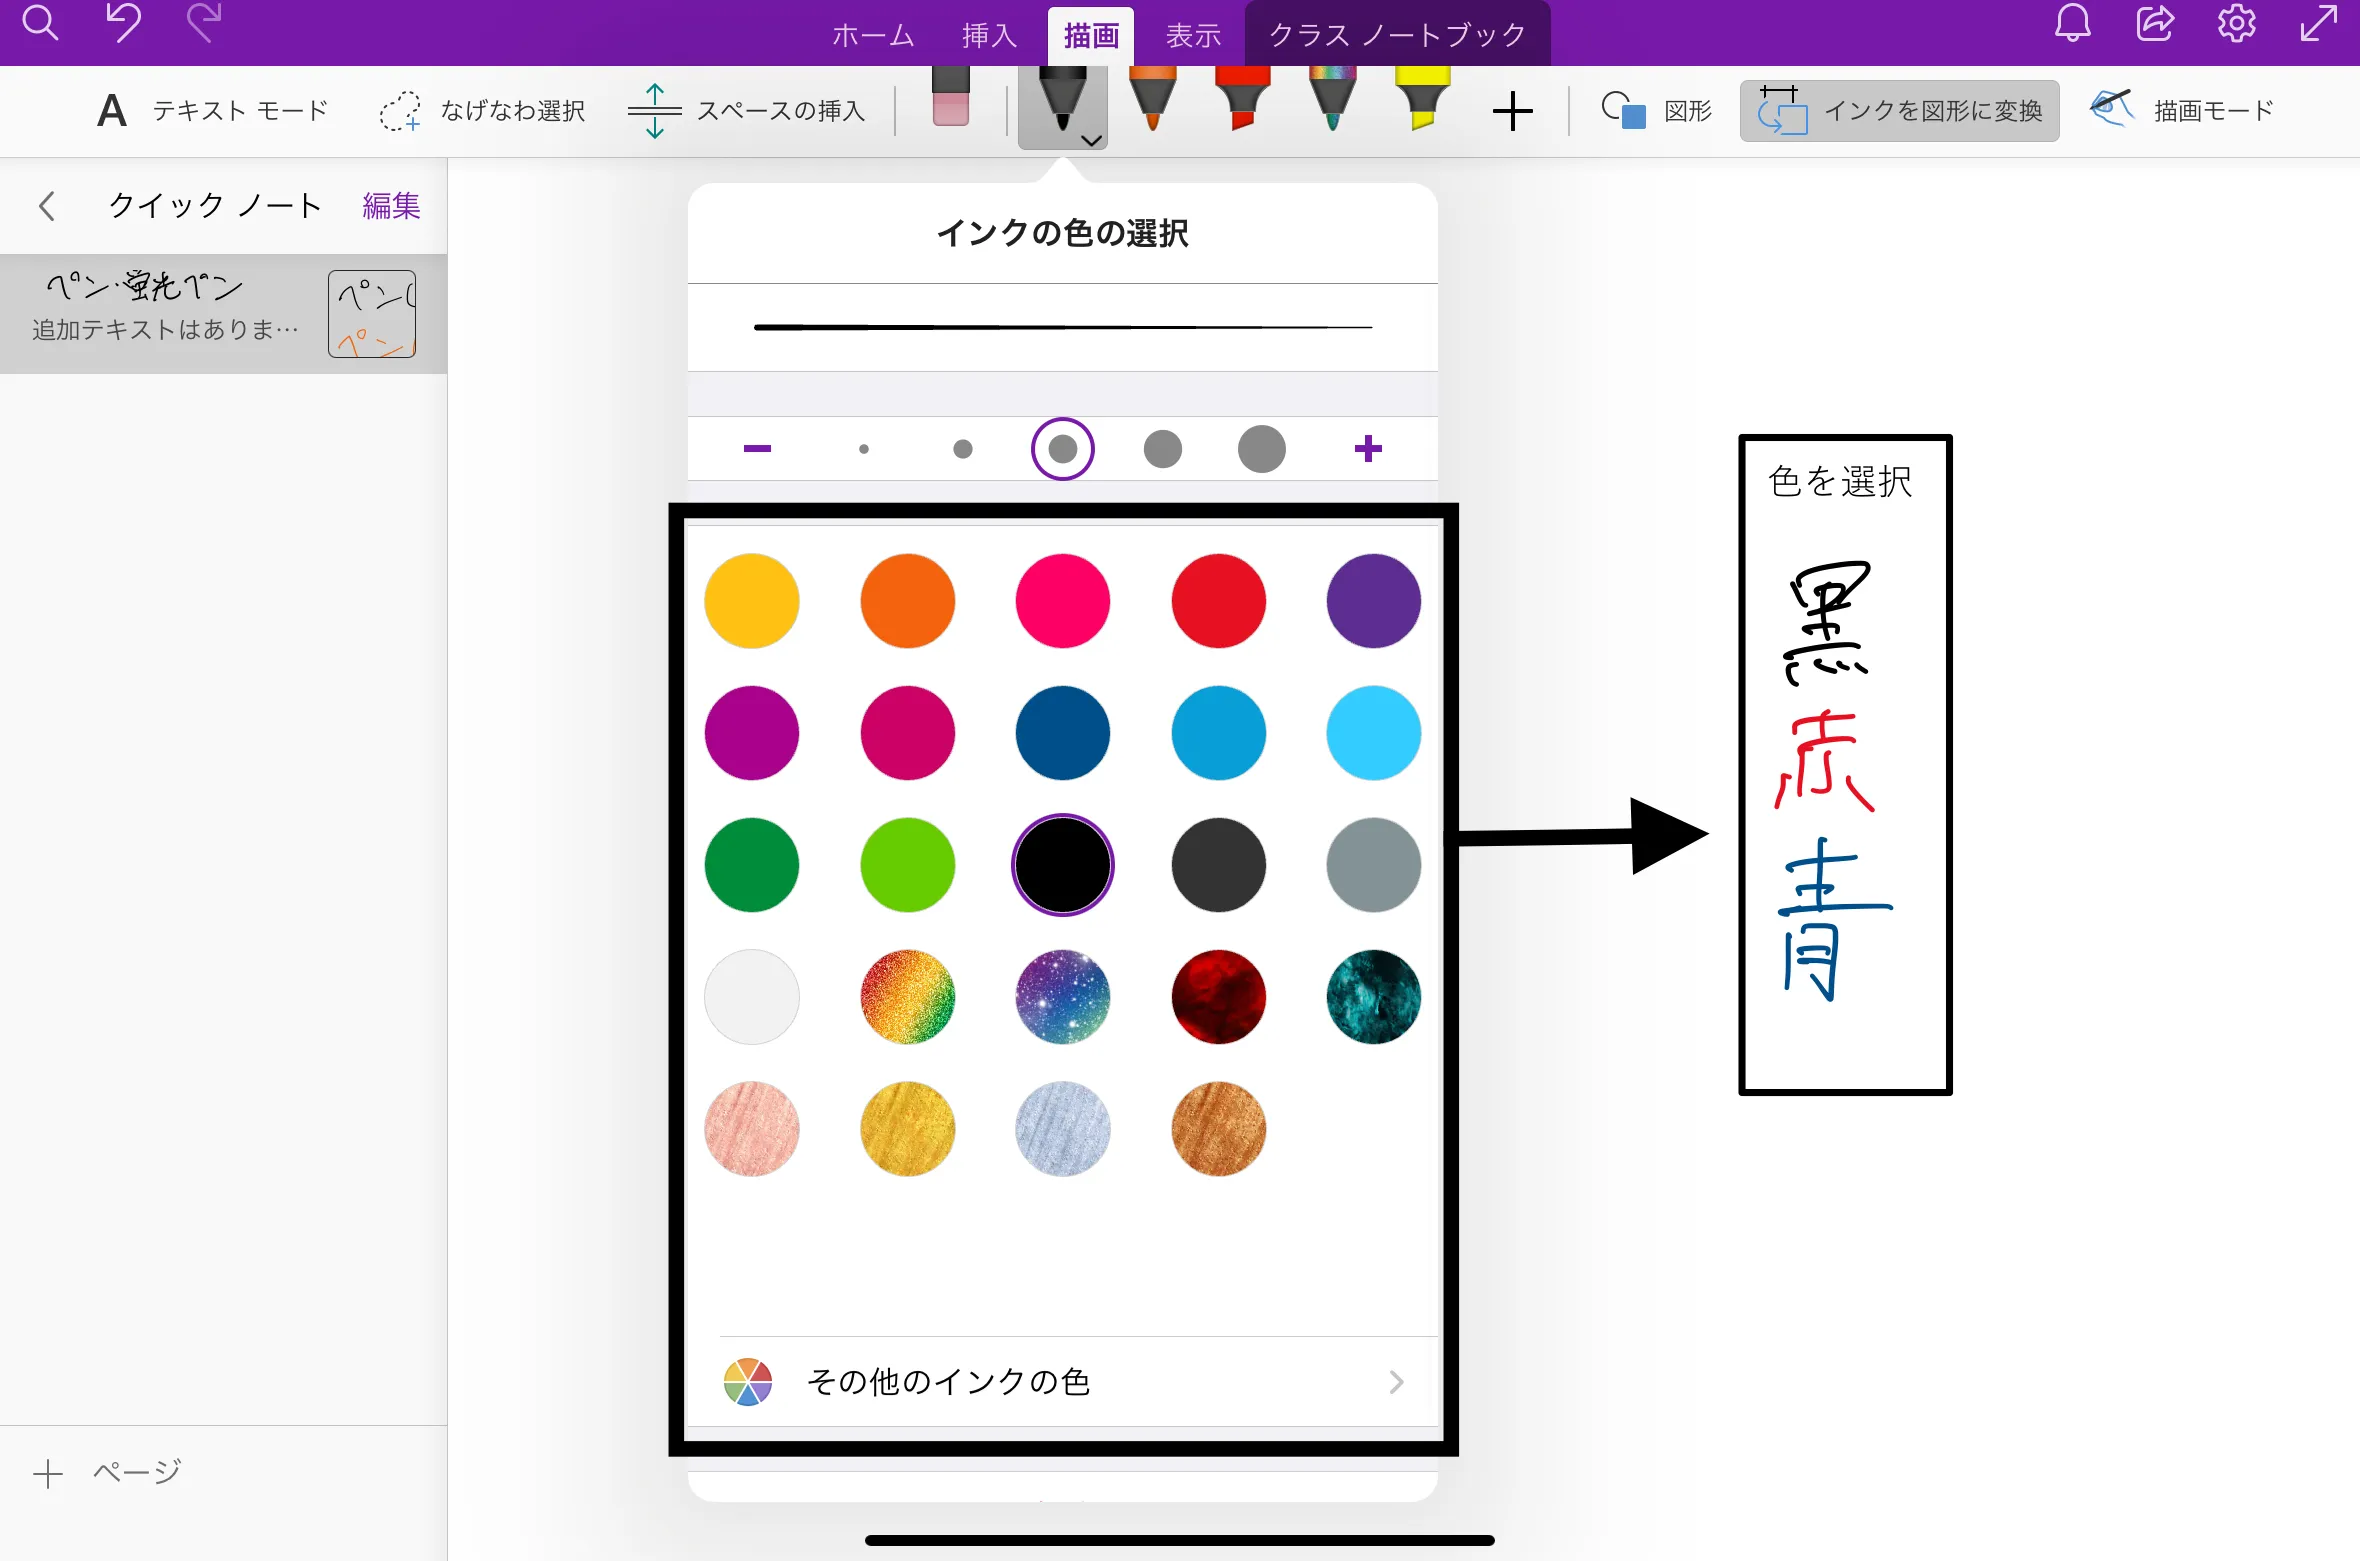Screen dimensions: 2360x1561
Task: Enable インクを図形に変換 conversion
Action: pos(1898,110)
